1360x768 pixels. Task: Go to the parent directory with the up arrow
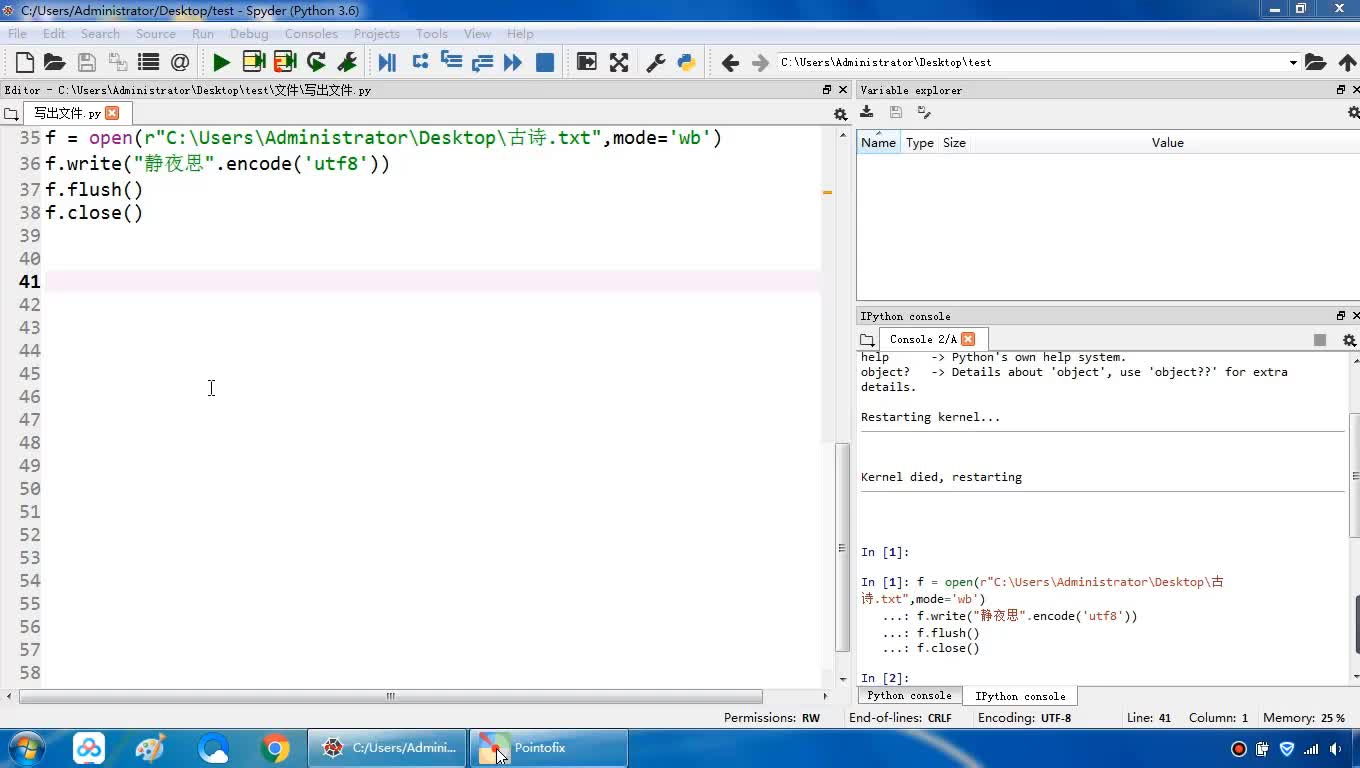(1347, 62)
